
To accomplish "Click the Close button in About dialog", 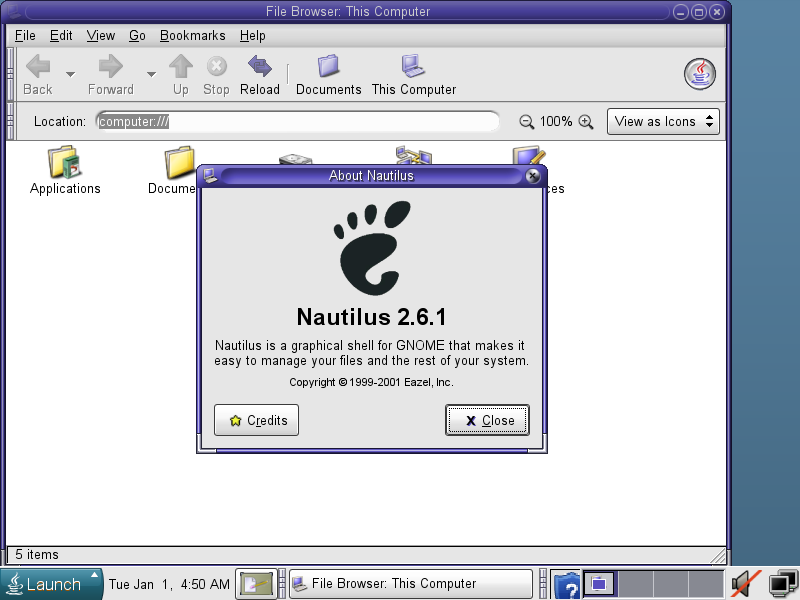I will coord(487,420).
